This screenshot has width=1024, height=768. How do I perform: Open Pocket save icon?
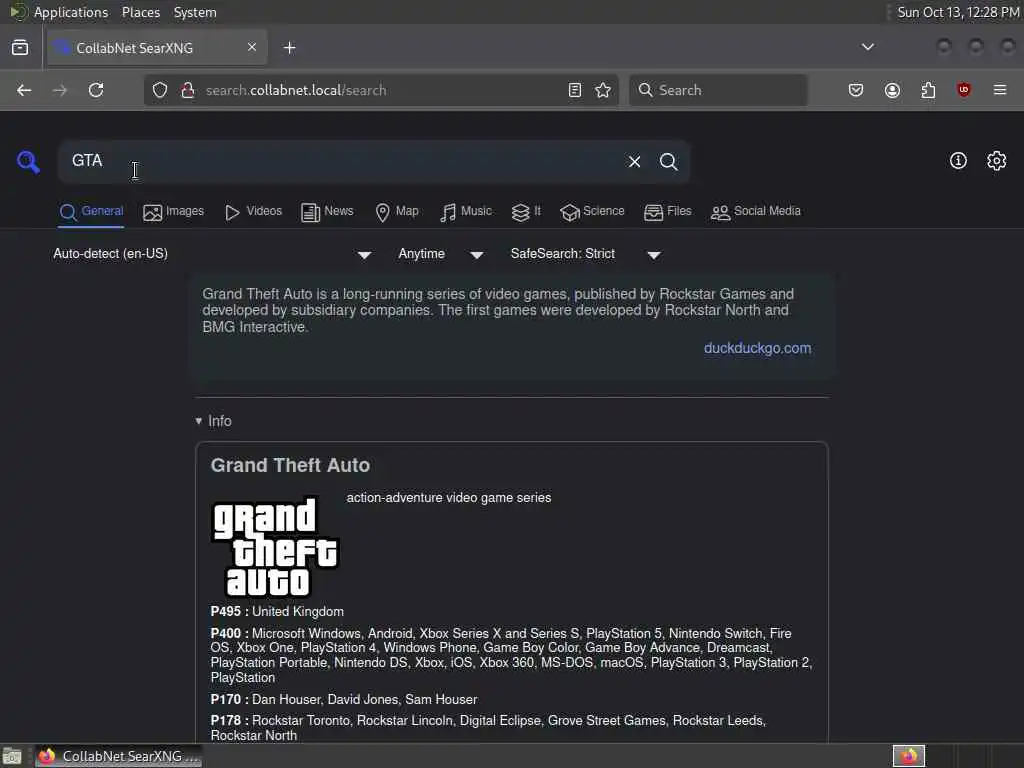[856, 90]
